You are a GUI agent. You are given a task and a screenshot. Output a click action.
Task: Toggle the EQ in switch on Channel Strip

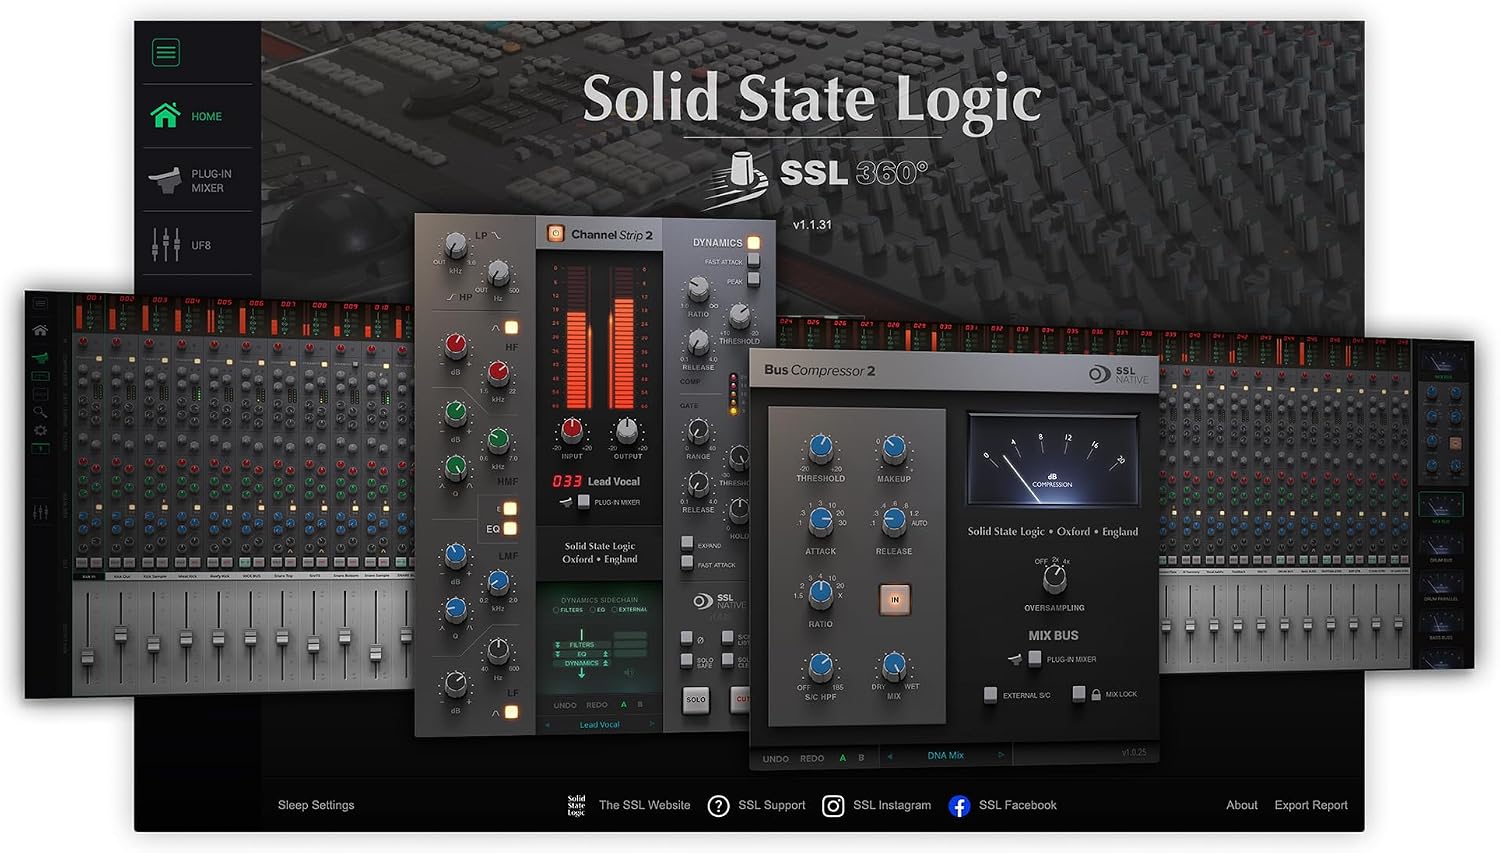coord(510,528)
